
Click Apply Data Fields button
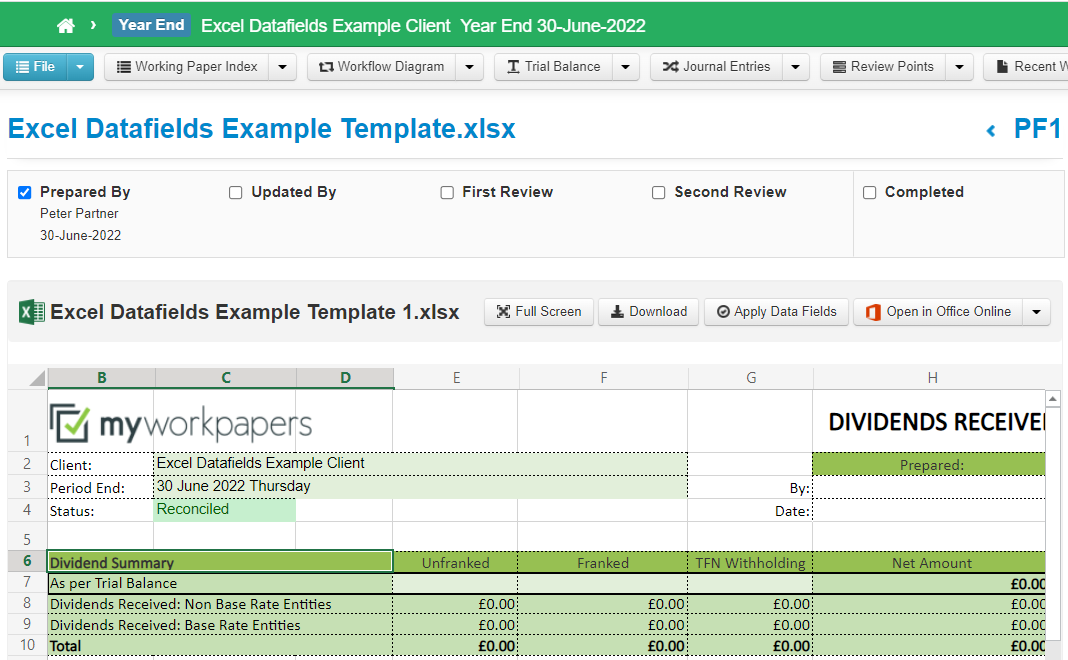point(776,312)
